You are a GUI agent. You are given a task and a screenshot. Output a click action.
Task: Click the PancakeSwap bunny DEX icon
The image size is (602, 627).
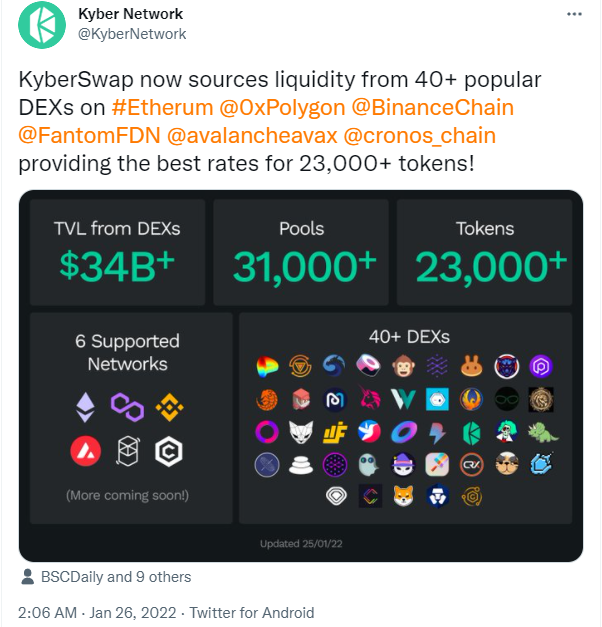[472, 367]
